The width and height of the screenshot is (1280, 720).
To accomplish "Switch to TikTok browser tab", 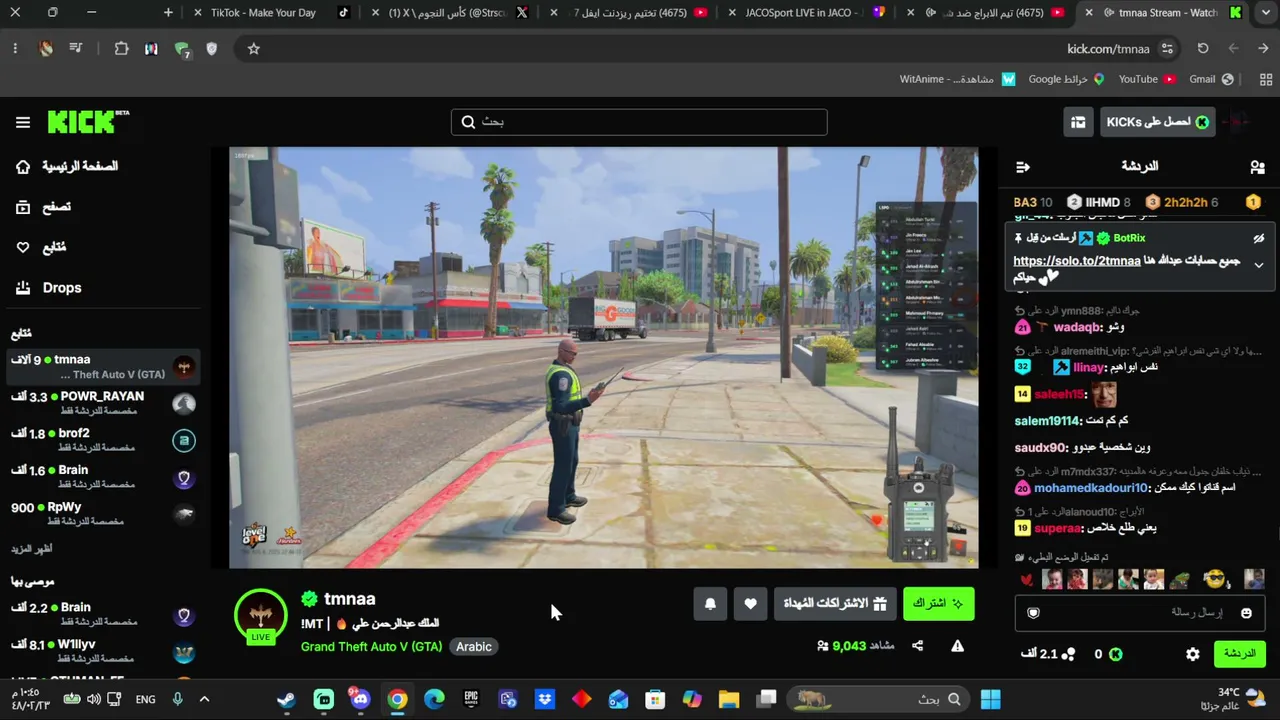I will (275, 13).
